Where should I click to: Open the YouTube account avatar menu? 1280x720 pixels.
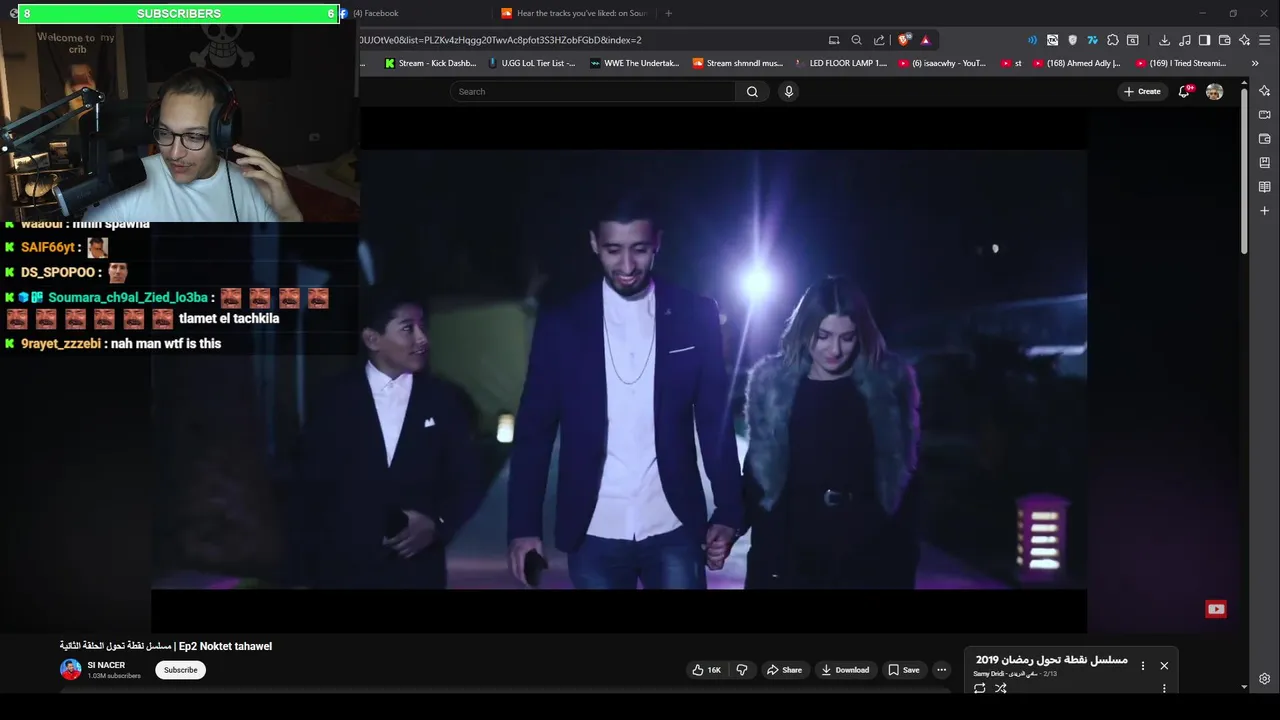point(1214,91)
